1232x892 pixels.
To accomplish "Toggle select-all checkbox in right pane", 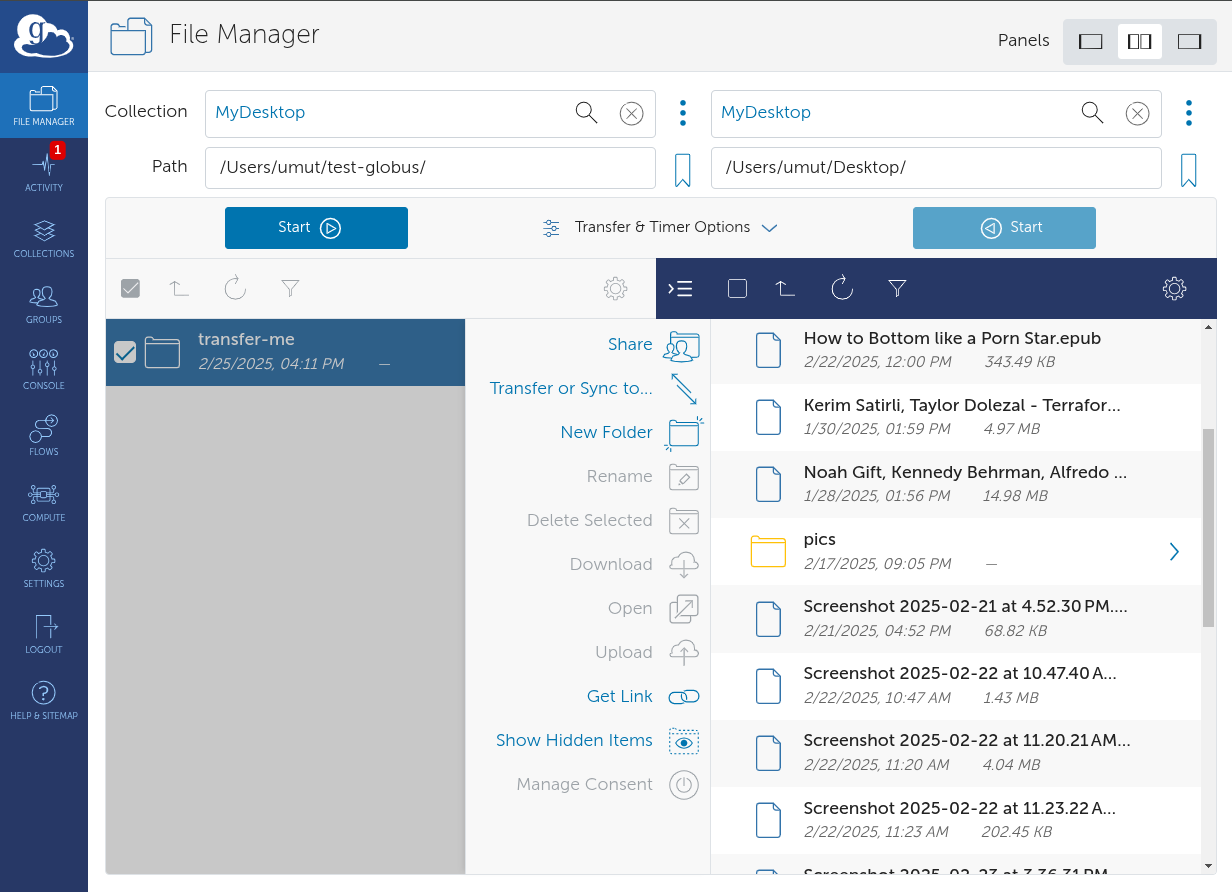I will point(737,288).
